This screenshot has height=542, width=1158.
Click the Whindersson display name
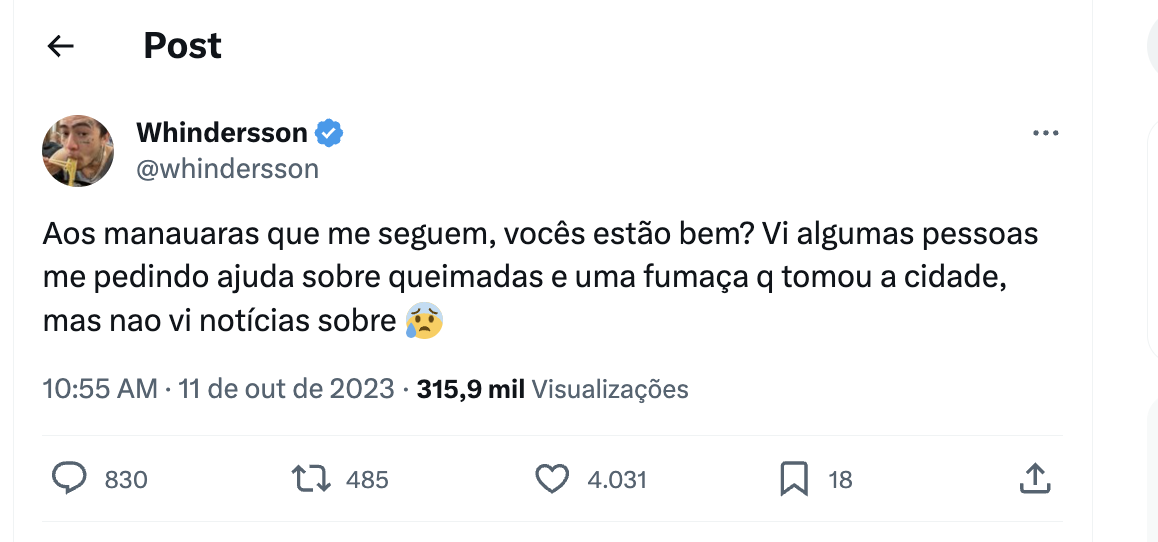coord(221,132)
